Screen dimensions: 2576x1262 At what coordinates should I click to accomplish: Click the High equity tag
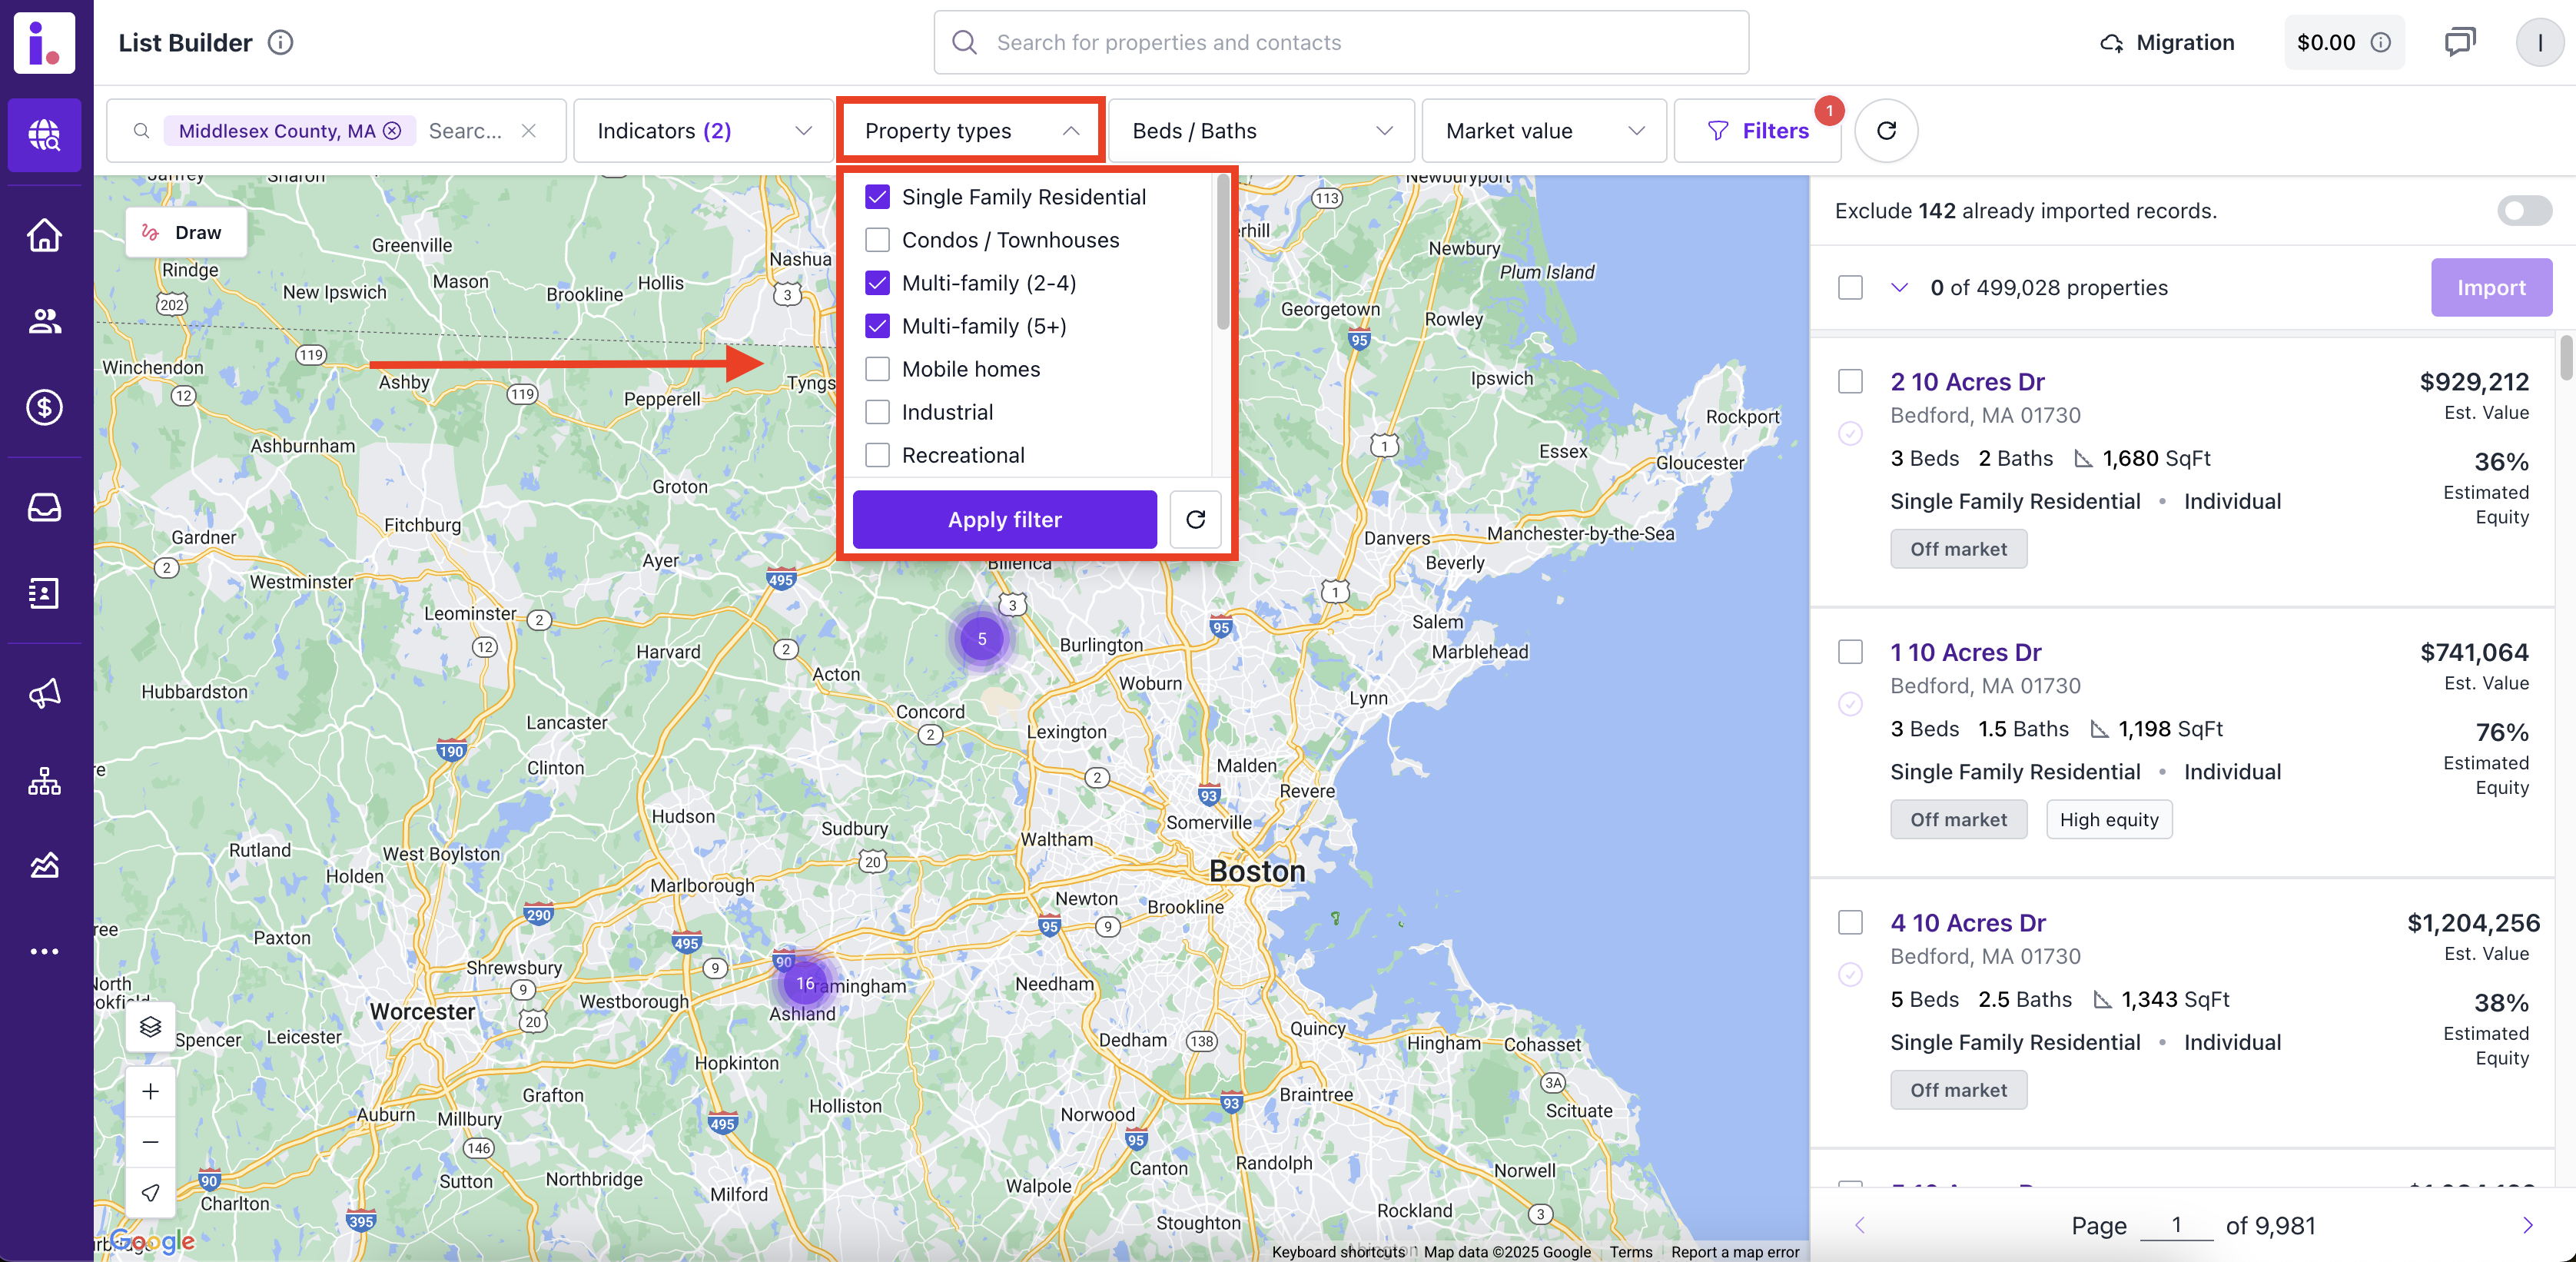coord(2109,819)
